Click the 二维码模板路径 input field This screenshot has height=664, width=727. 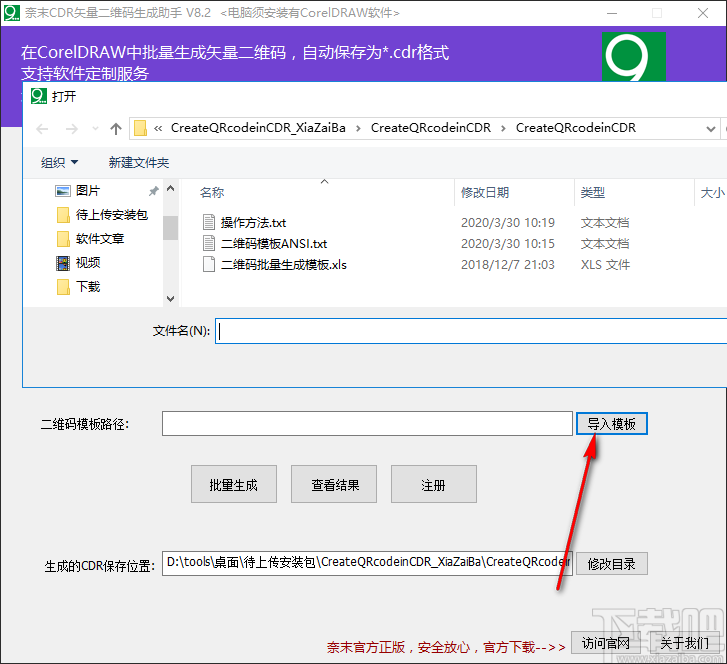(367, 424)
